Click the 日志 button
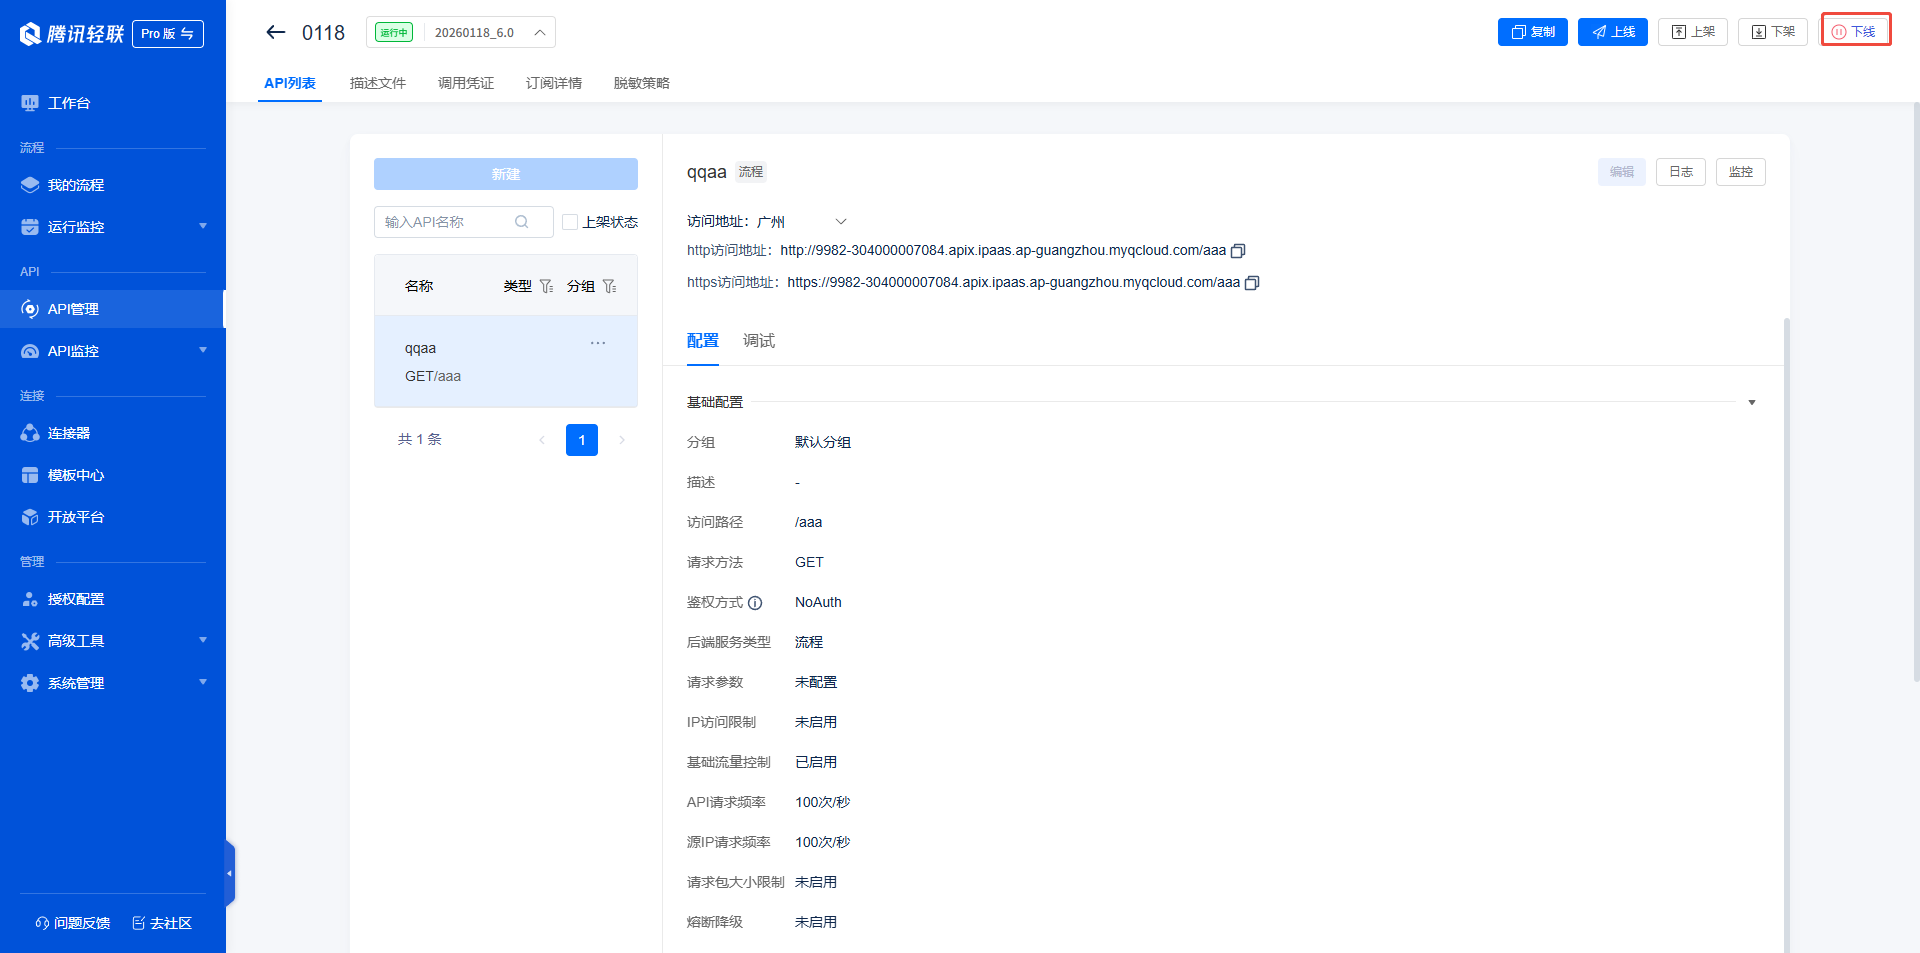This screenshot has height=953, width=1920. point(1681,172)
